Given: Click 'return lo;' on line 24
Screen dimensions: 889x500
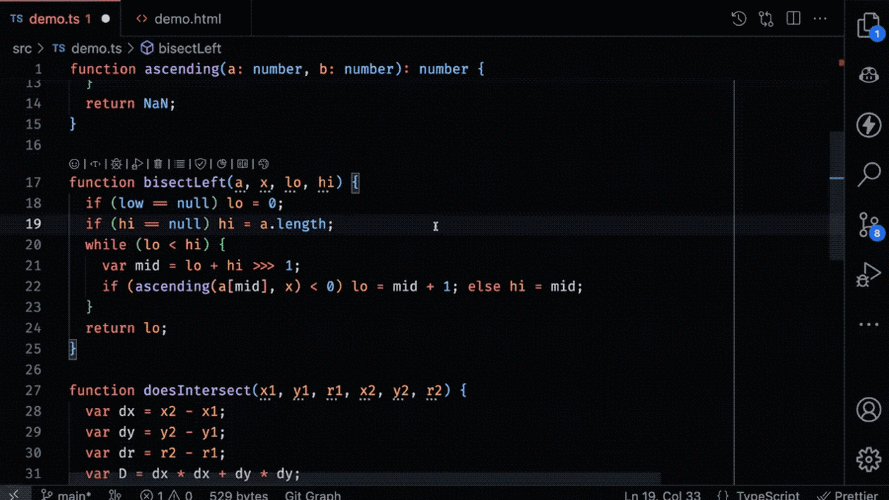Looking at the screenshot, I should coord(126,328).
